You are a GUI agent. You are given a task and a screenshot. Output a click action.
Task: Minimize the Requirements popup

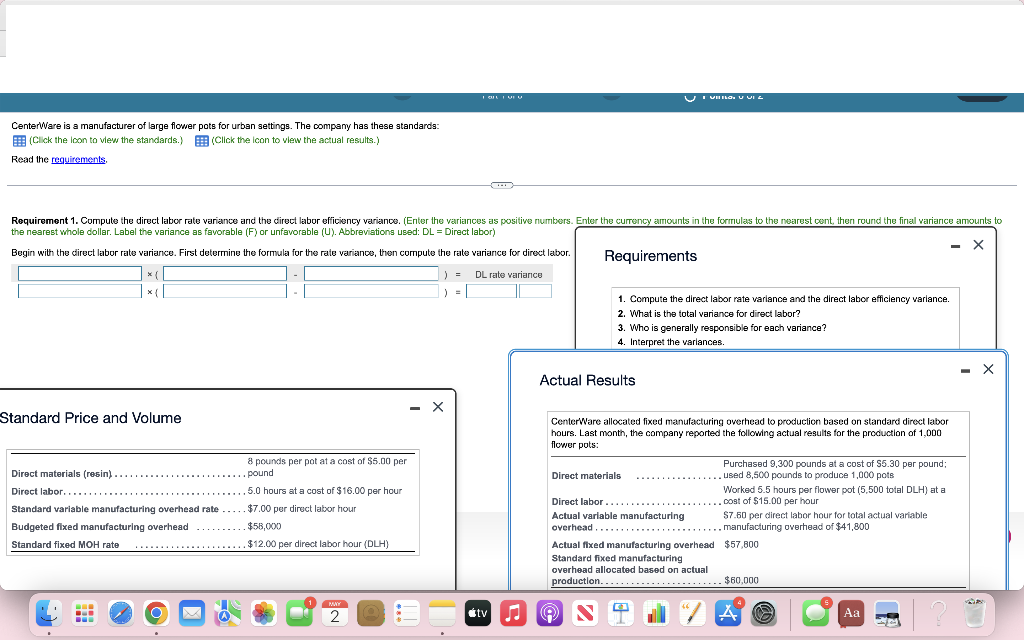click(955, 246)
